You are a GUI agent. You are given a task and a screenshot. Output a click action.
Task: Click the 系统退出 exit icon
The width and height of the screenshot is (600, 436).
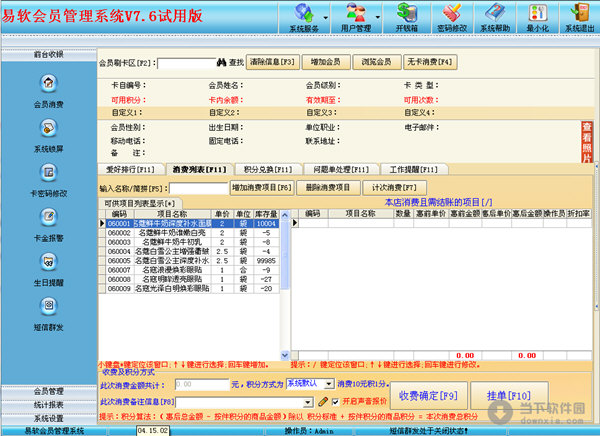pos(580,18)
